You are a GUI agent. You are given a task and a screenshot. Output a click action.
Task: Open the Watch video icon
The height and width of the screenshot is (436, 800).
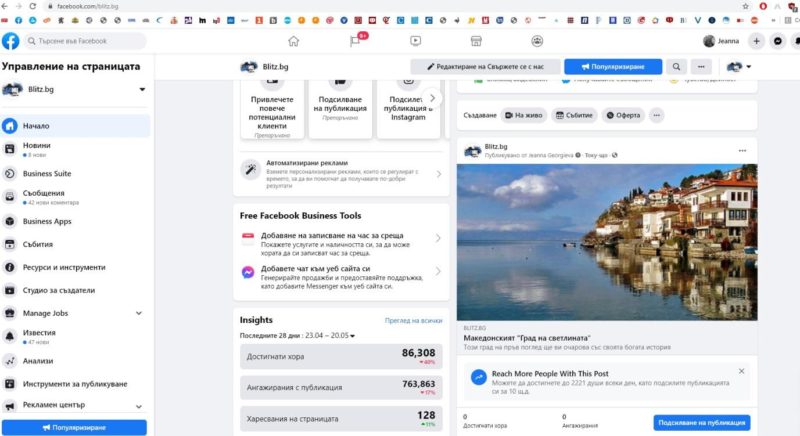(415, 41)
